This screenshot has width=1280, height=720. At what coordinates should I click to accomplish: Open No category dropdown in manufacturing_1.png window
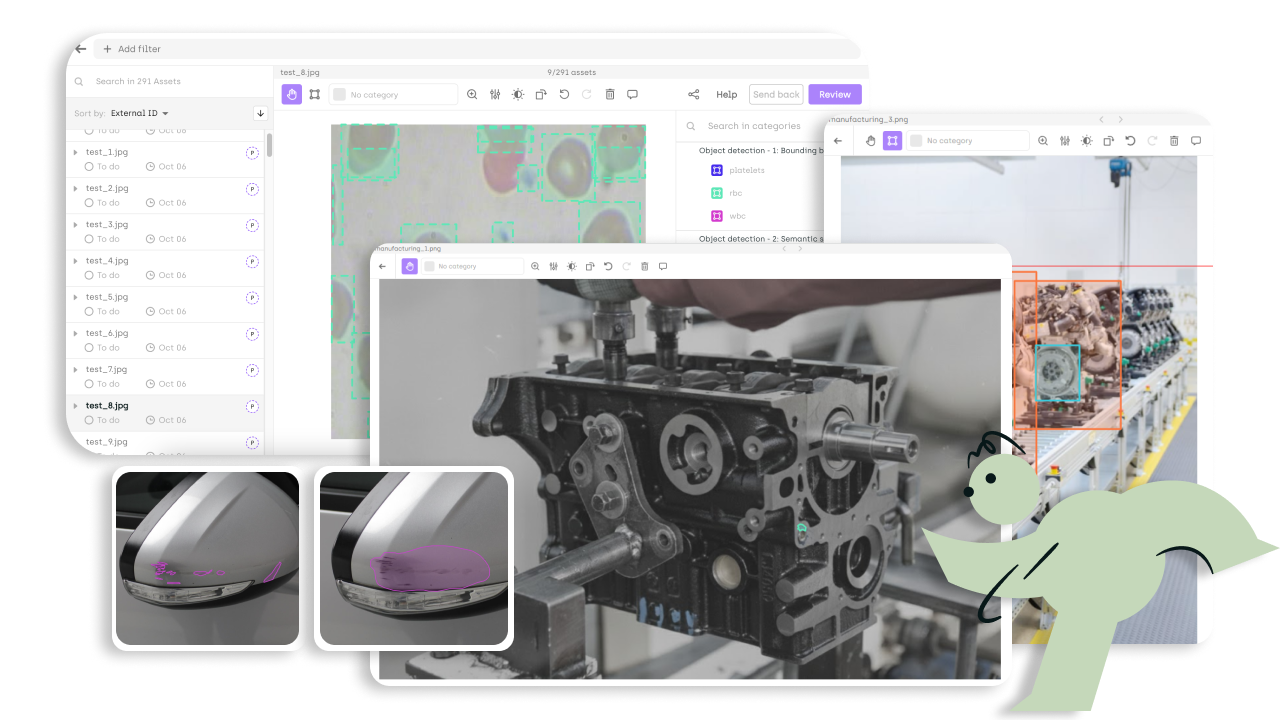point(472,266)
